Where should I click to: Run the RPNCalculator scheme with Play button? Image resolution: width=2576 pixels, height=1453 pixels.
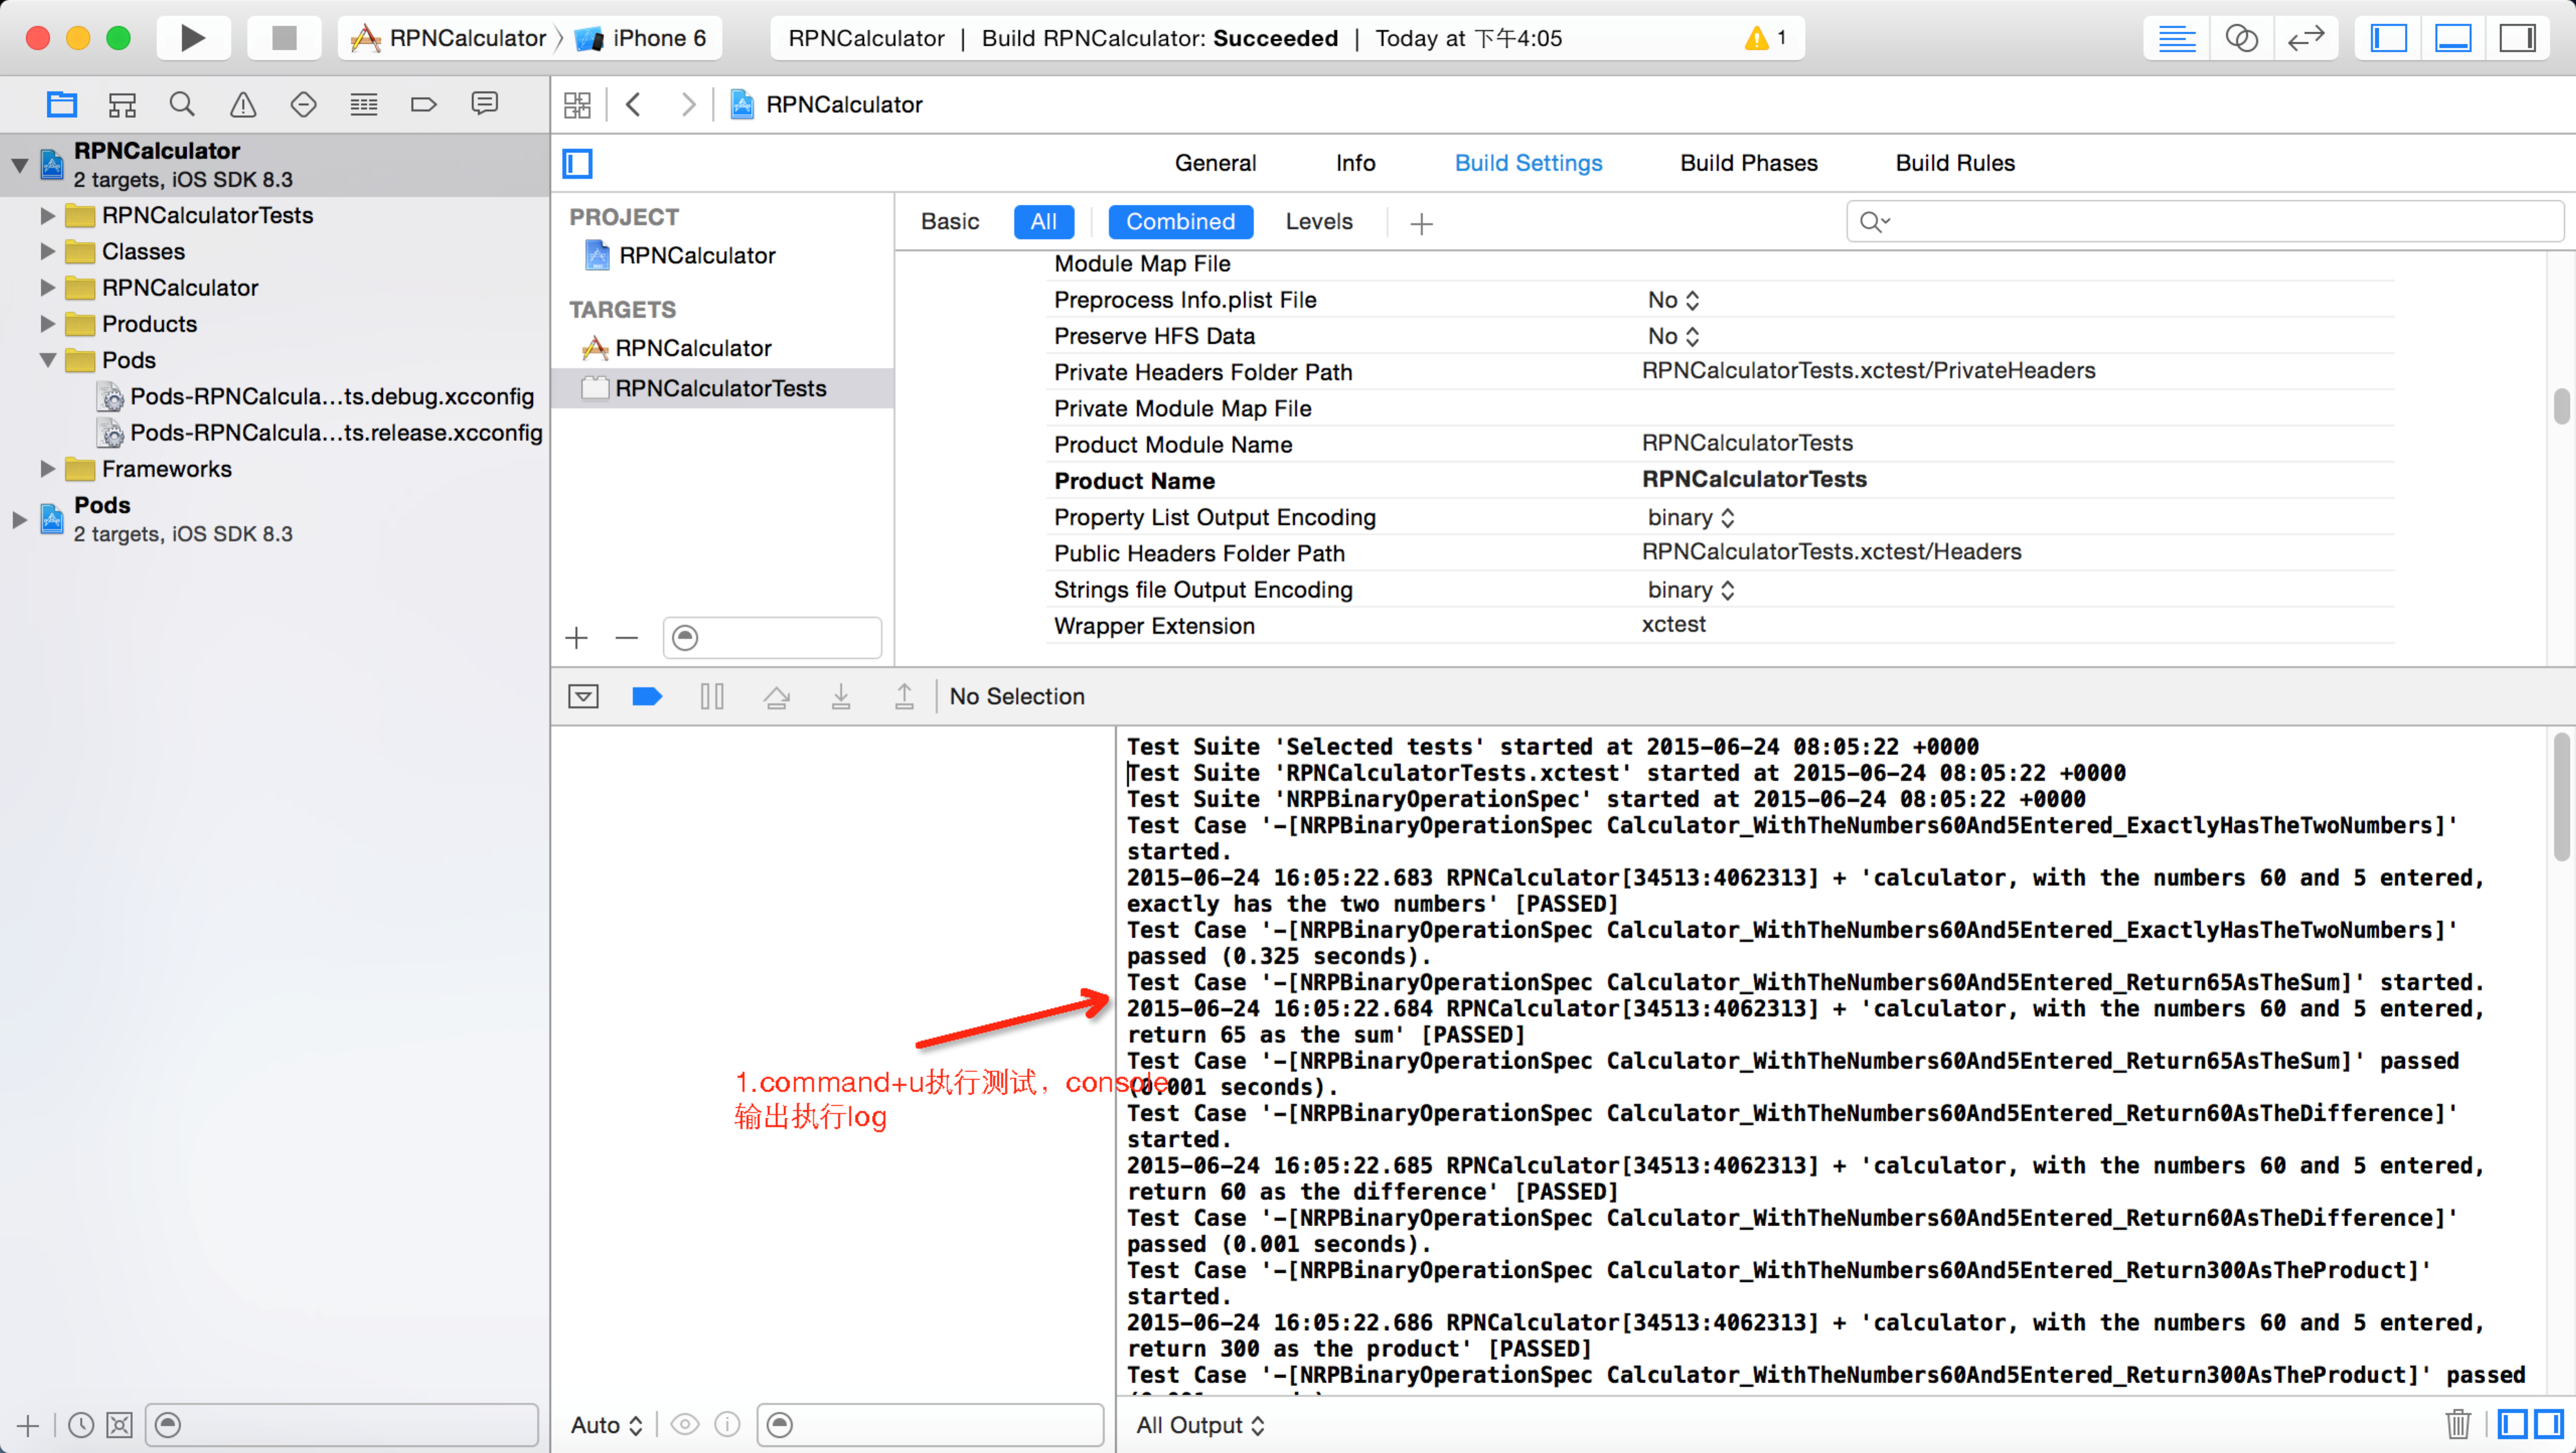click(x=193, y=38)
